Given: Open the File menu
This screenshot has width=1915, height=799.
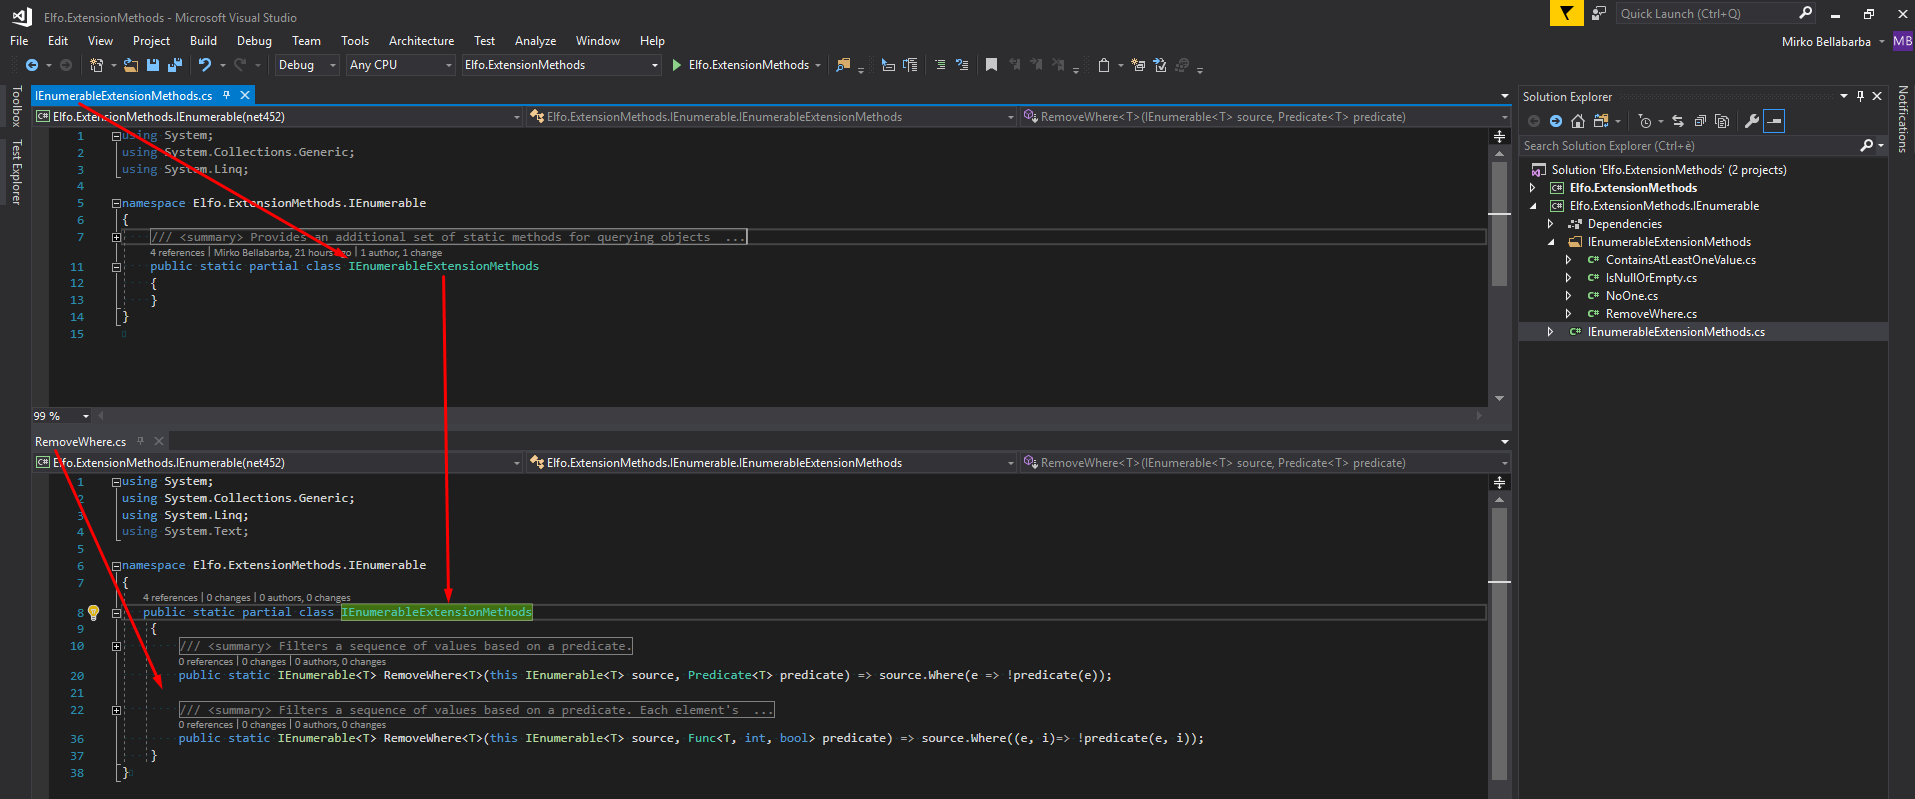Looking at the screenshot, I should click(19, 41).
